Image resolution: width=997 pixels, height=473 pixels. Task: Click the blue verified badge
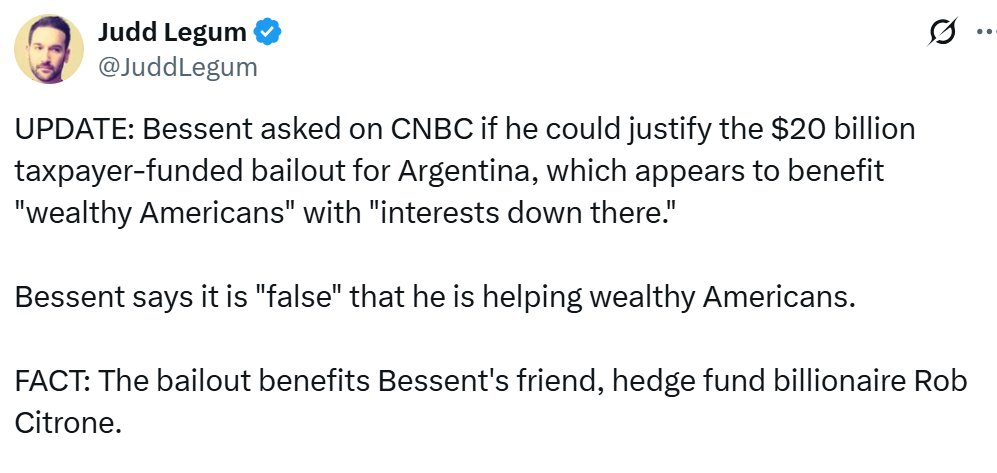[267, 32]
